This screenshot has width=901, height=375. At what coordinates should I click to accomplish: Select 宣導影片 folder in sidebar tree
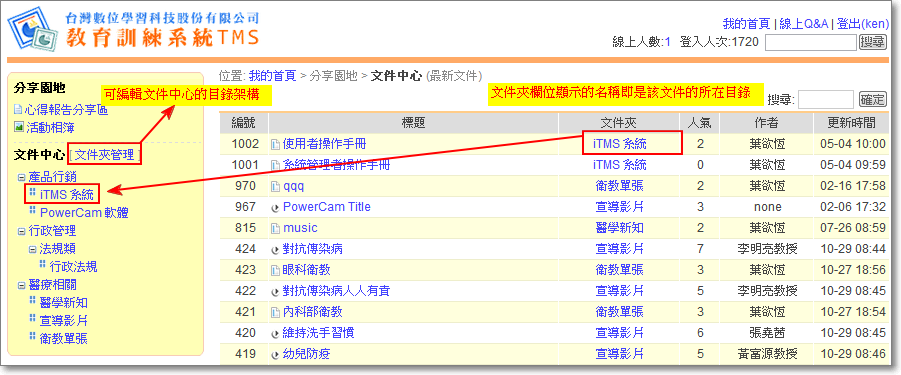tap(63, 320)
